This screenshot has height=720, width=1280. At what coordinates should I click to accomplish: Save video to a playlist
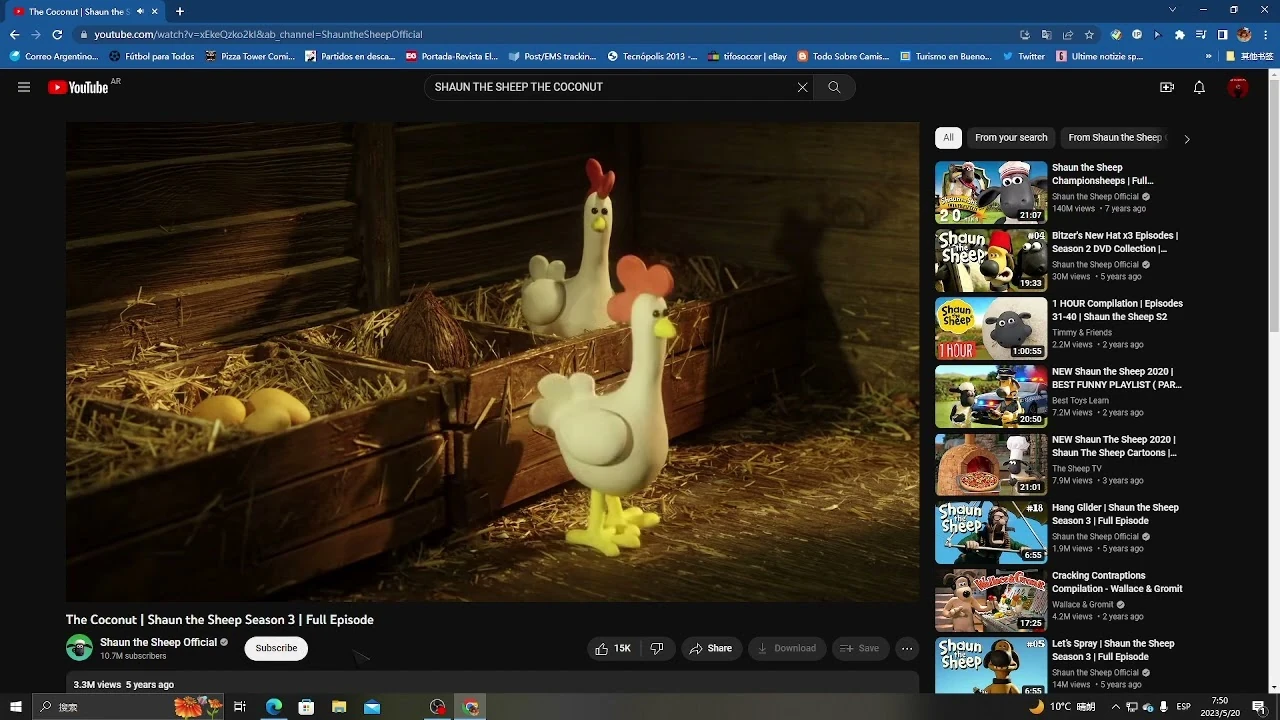(x=860, y=648)
